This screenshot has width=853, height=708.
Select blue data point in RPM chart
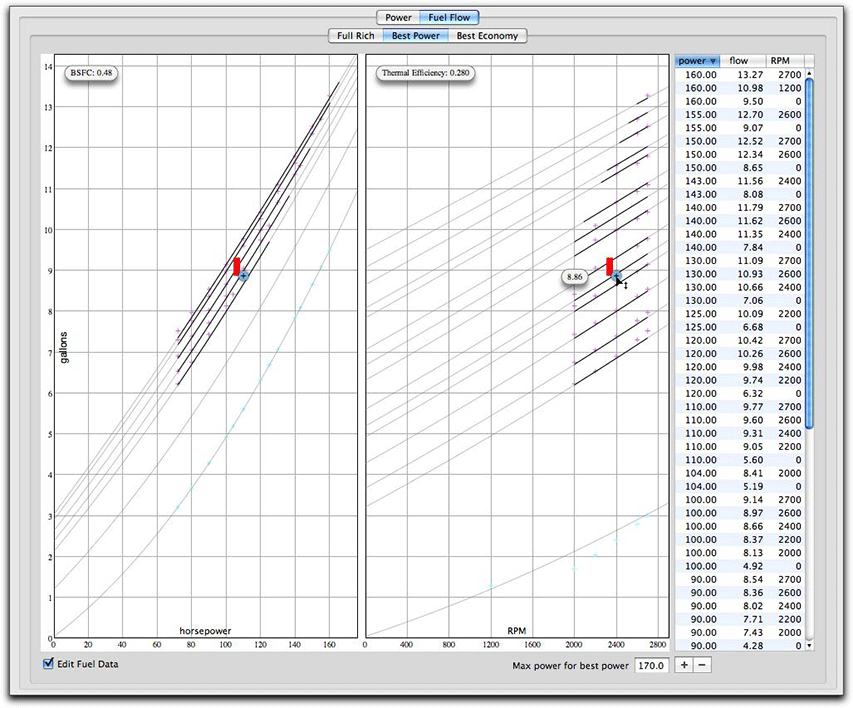(x=616, y=275)
